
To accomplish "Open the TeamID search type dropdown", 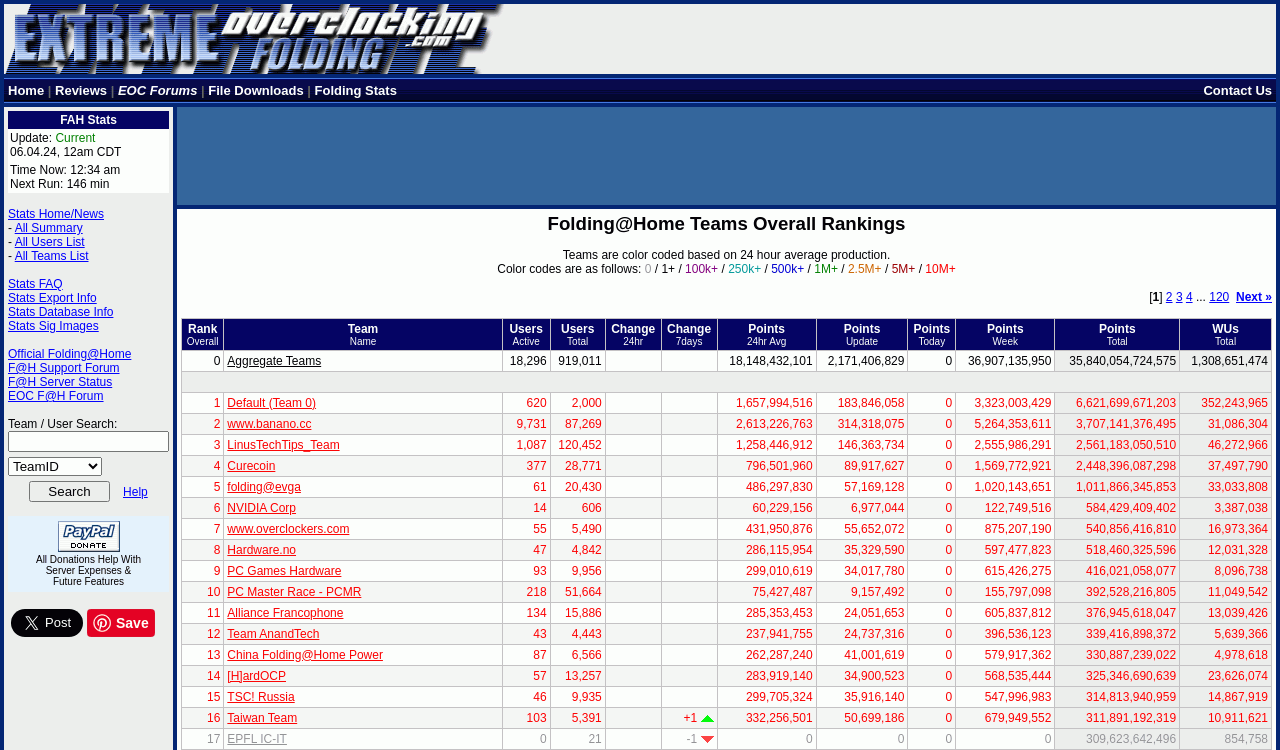I will (x=55, y=467).
